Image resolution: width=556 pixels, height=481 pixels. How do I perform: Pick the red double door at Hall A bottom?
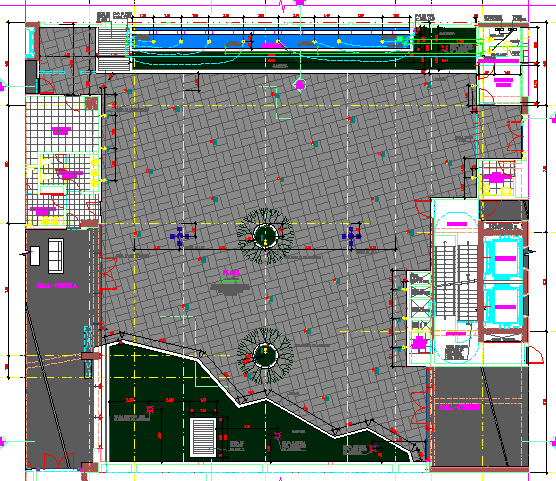tap(59, 461)
